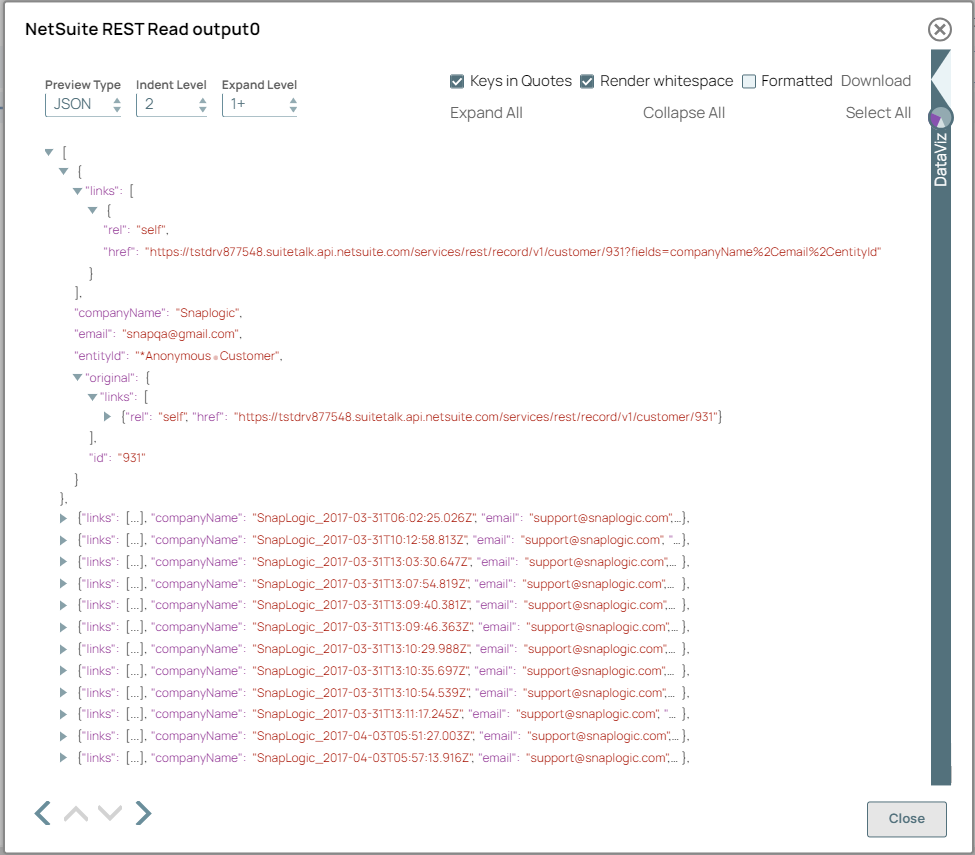Image resolution: width=975 pixels, height=855 pixels.
Task: Close the preview using the Close button
Action: (906, 819)
